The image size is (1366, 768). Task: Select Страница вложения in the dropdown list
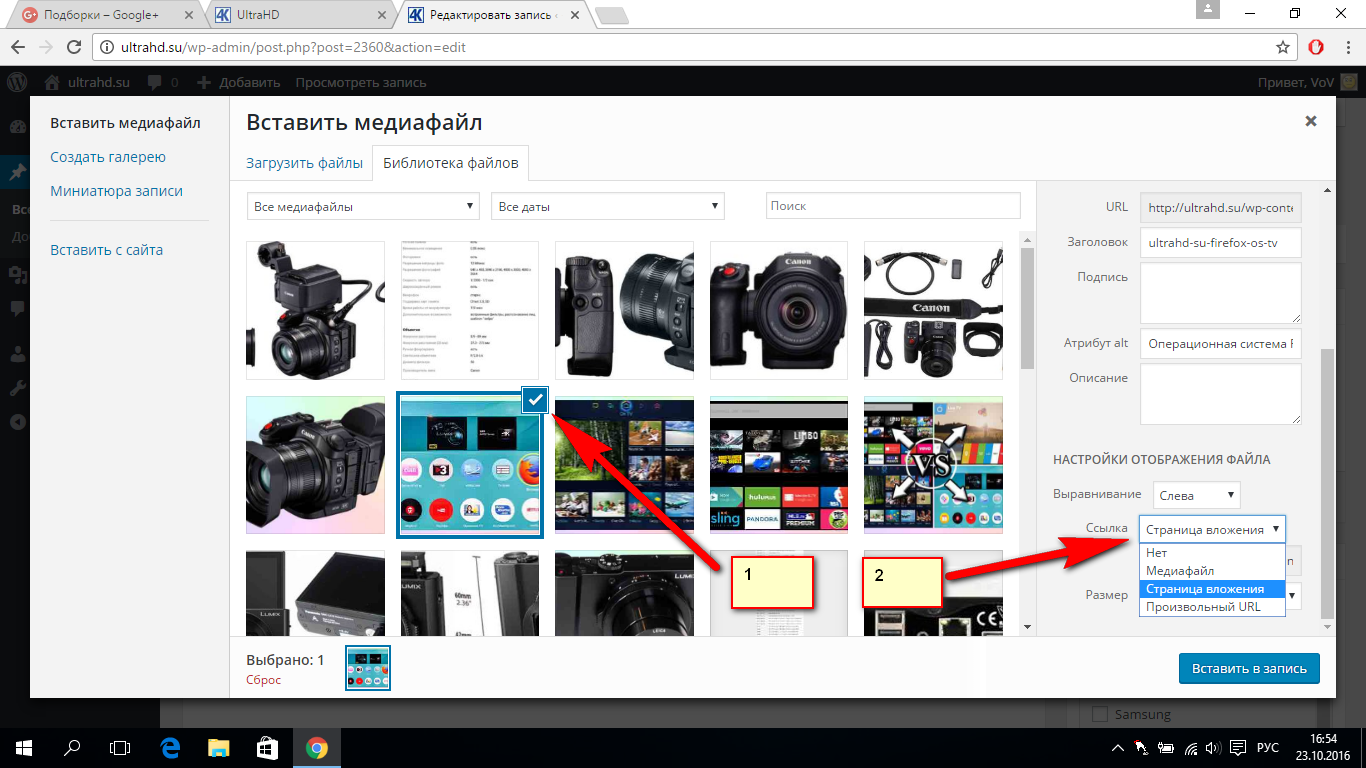click(1212, 589)
